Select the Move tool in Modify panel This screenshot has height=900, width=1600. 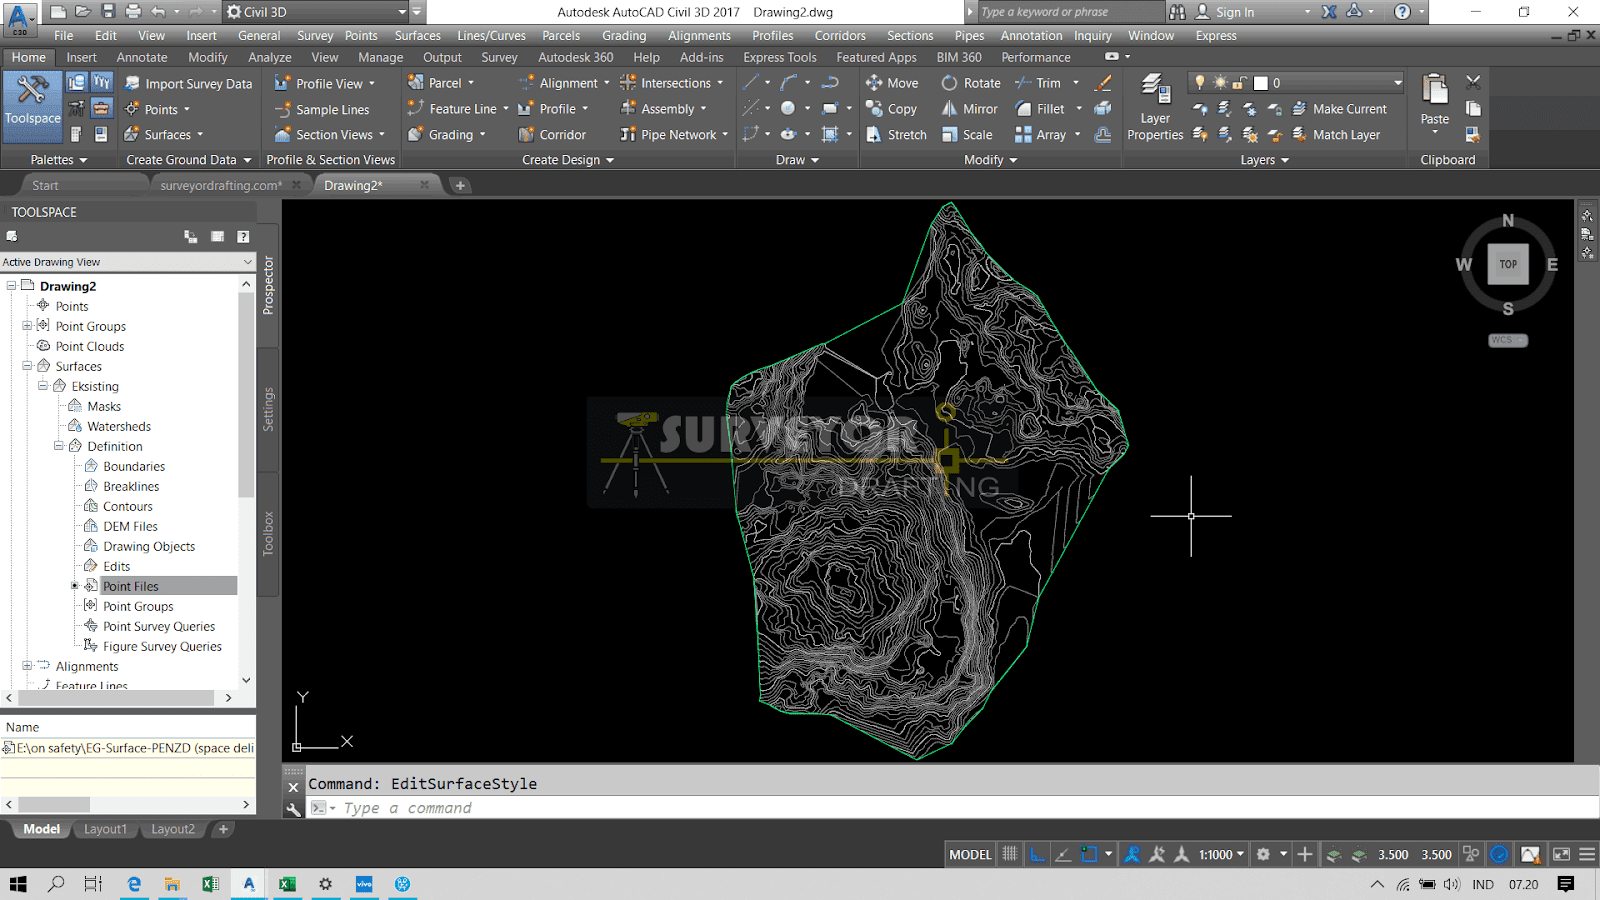click(891, 83)
